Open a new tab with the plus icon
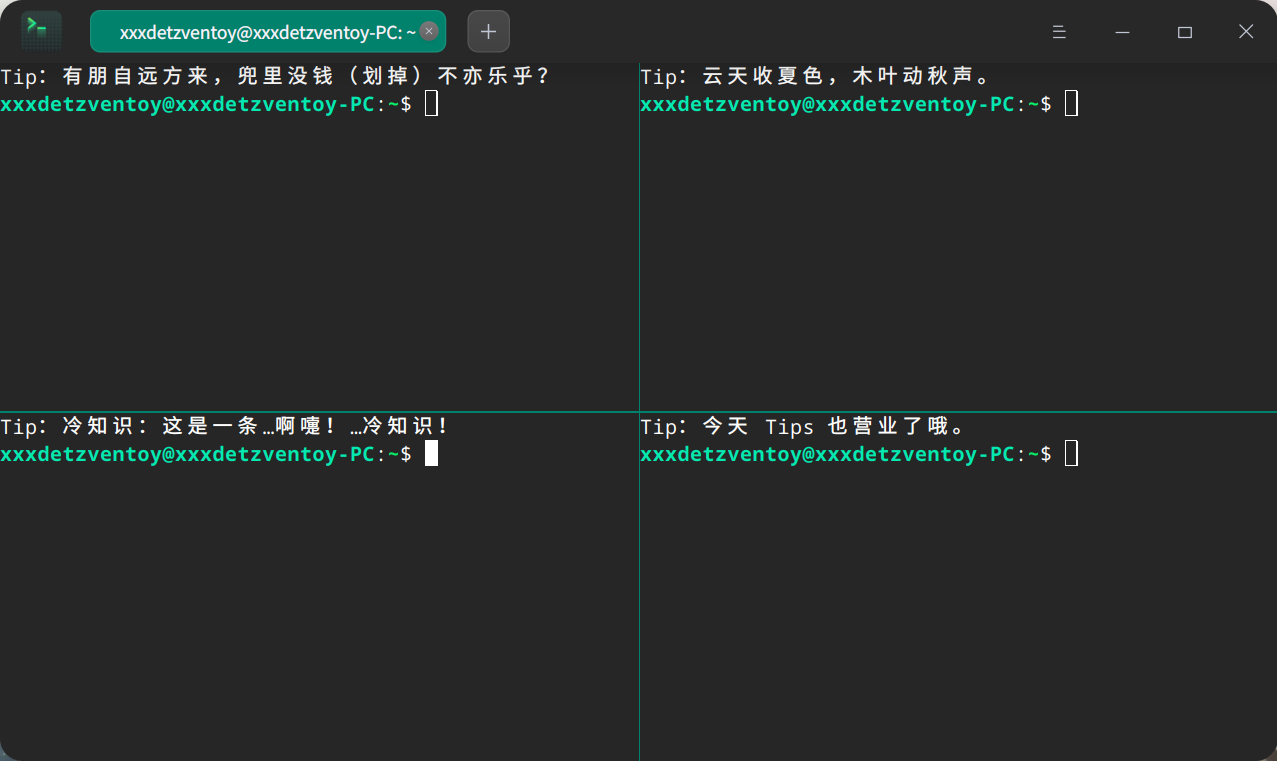The height and width of the screenshot is (761, 1277). click(x=488, y=31)
